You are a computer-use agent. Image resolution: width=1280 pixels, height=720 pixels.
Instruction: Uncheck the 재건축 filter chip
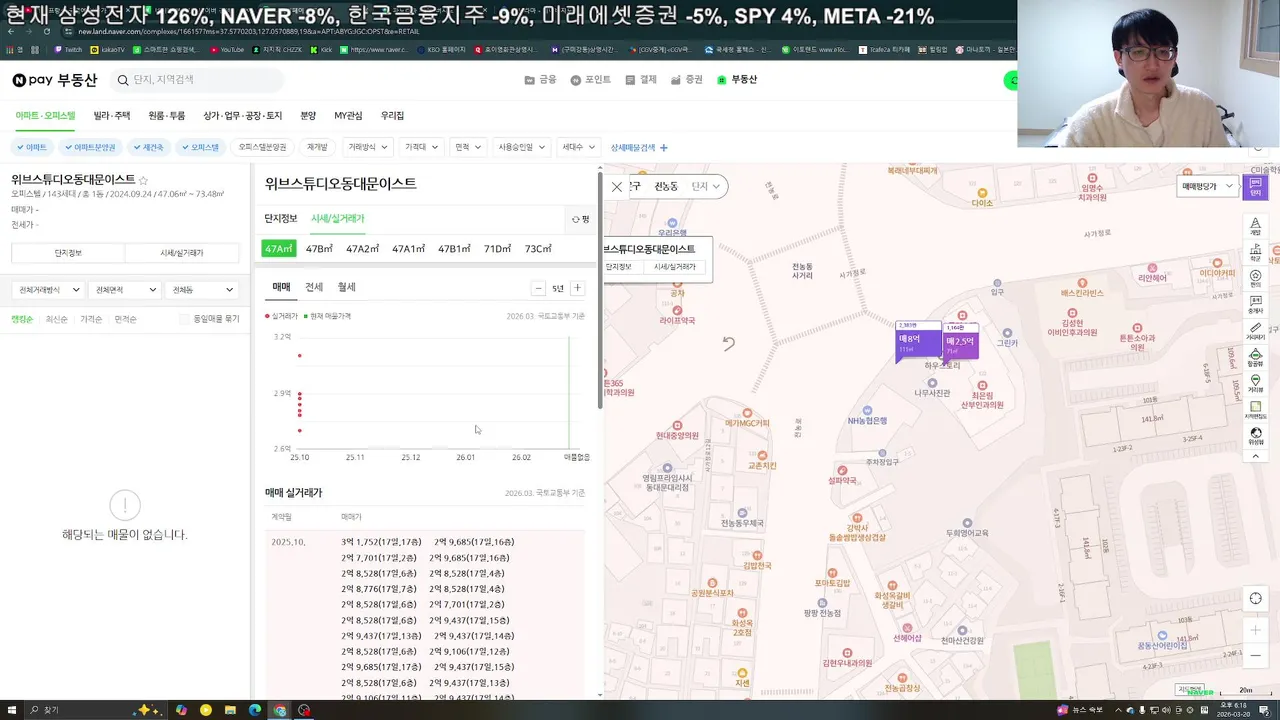(x=148, y=148)
